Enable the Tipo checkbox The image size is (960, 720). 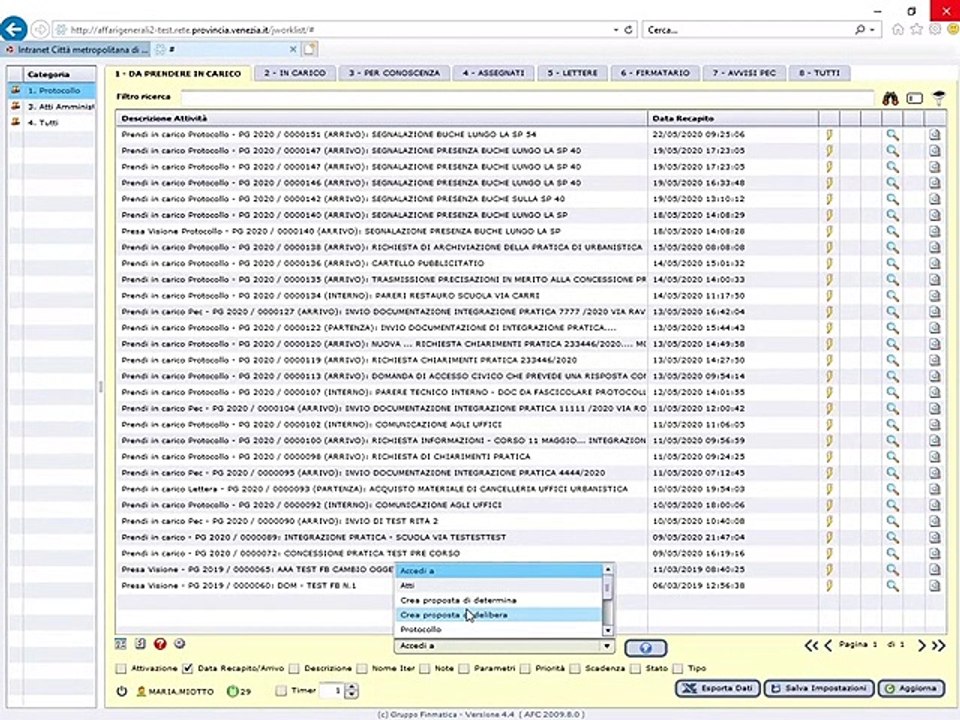pos(678,669)
